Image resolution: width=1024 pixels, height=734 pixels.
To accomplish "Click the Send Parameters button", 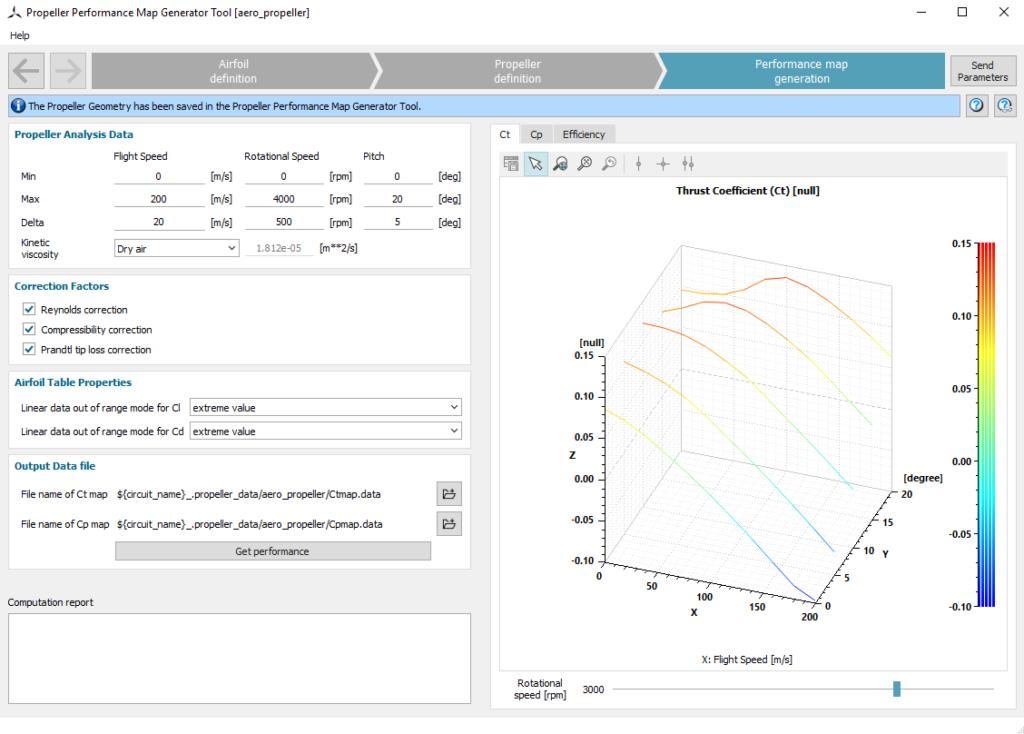I will pos(982,70).
